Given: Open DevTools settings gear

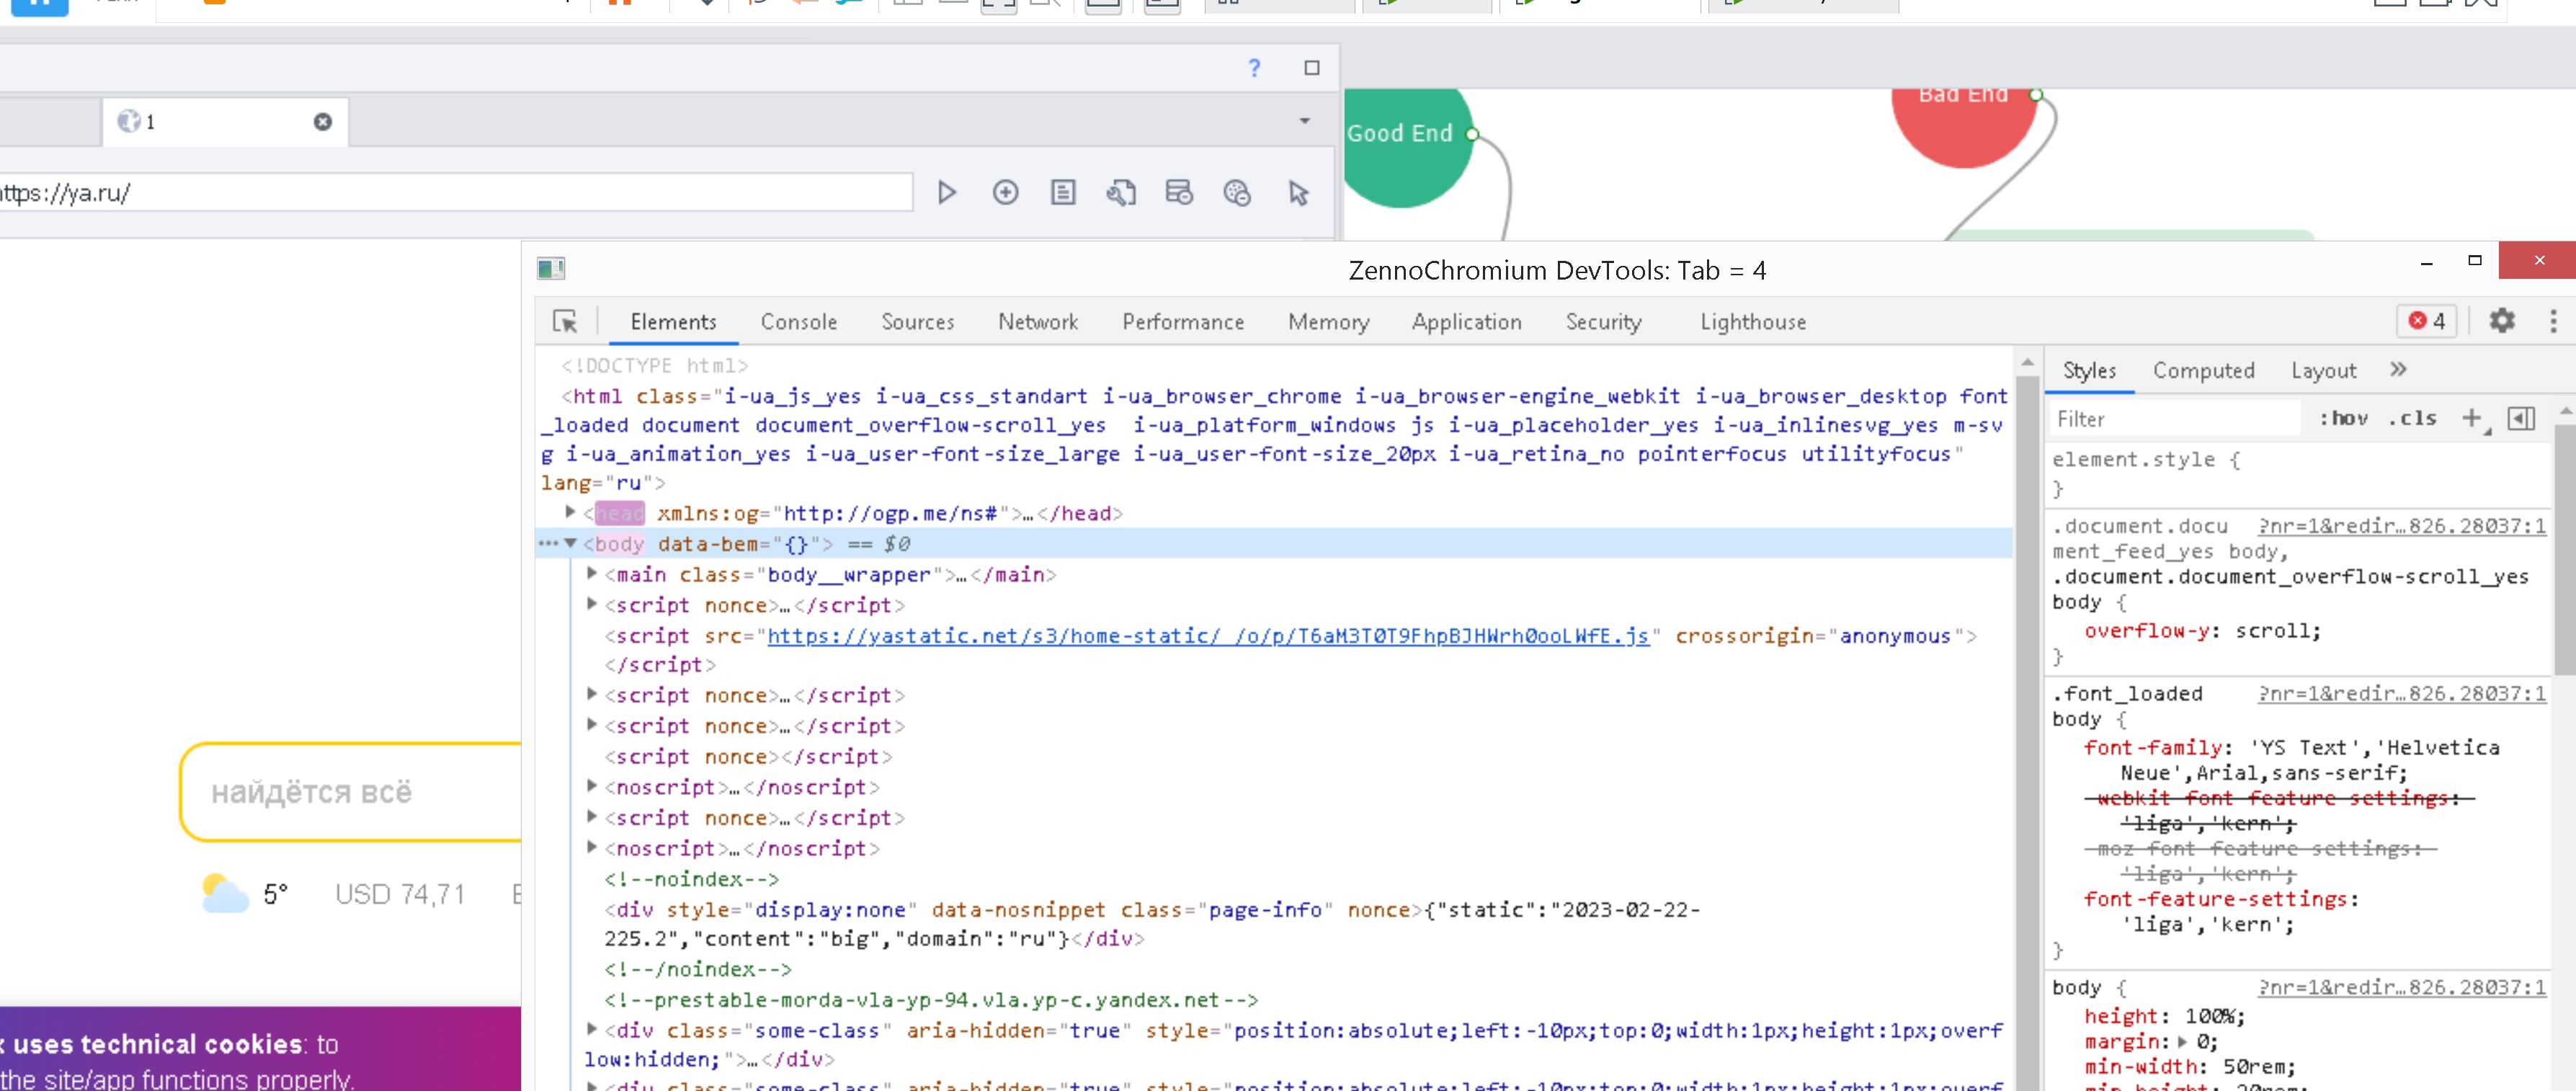Looking at the screenshot, I should tap(2501, 321).
